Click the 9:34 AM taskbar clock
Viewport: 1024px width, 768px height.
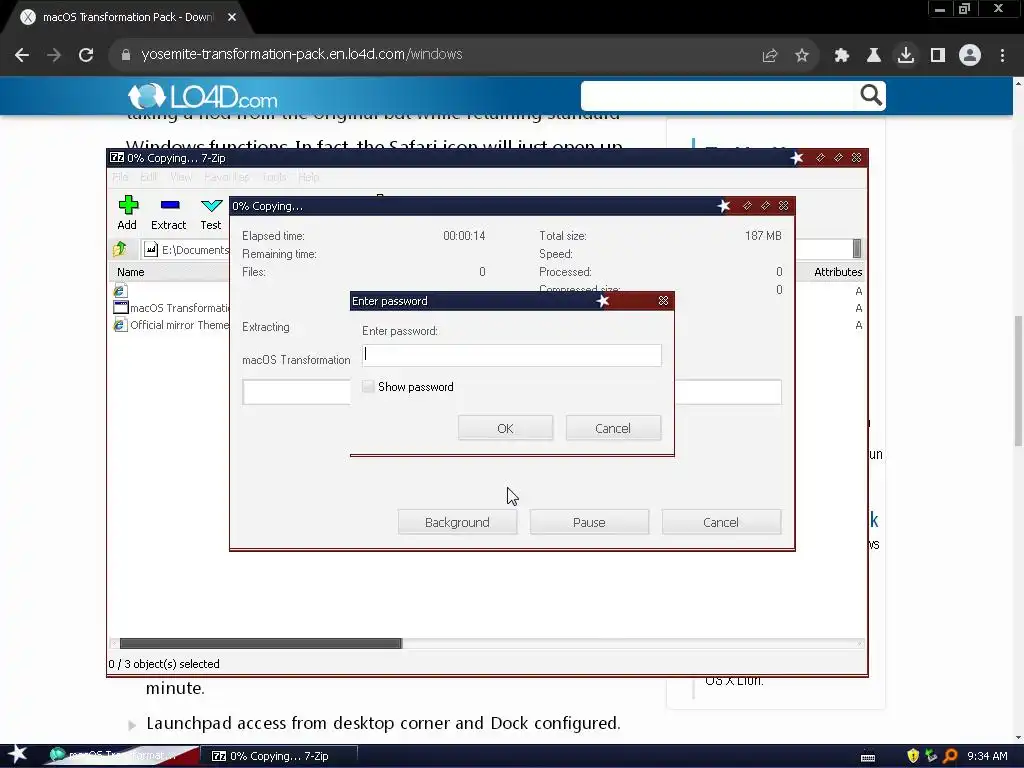(987, 756)
